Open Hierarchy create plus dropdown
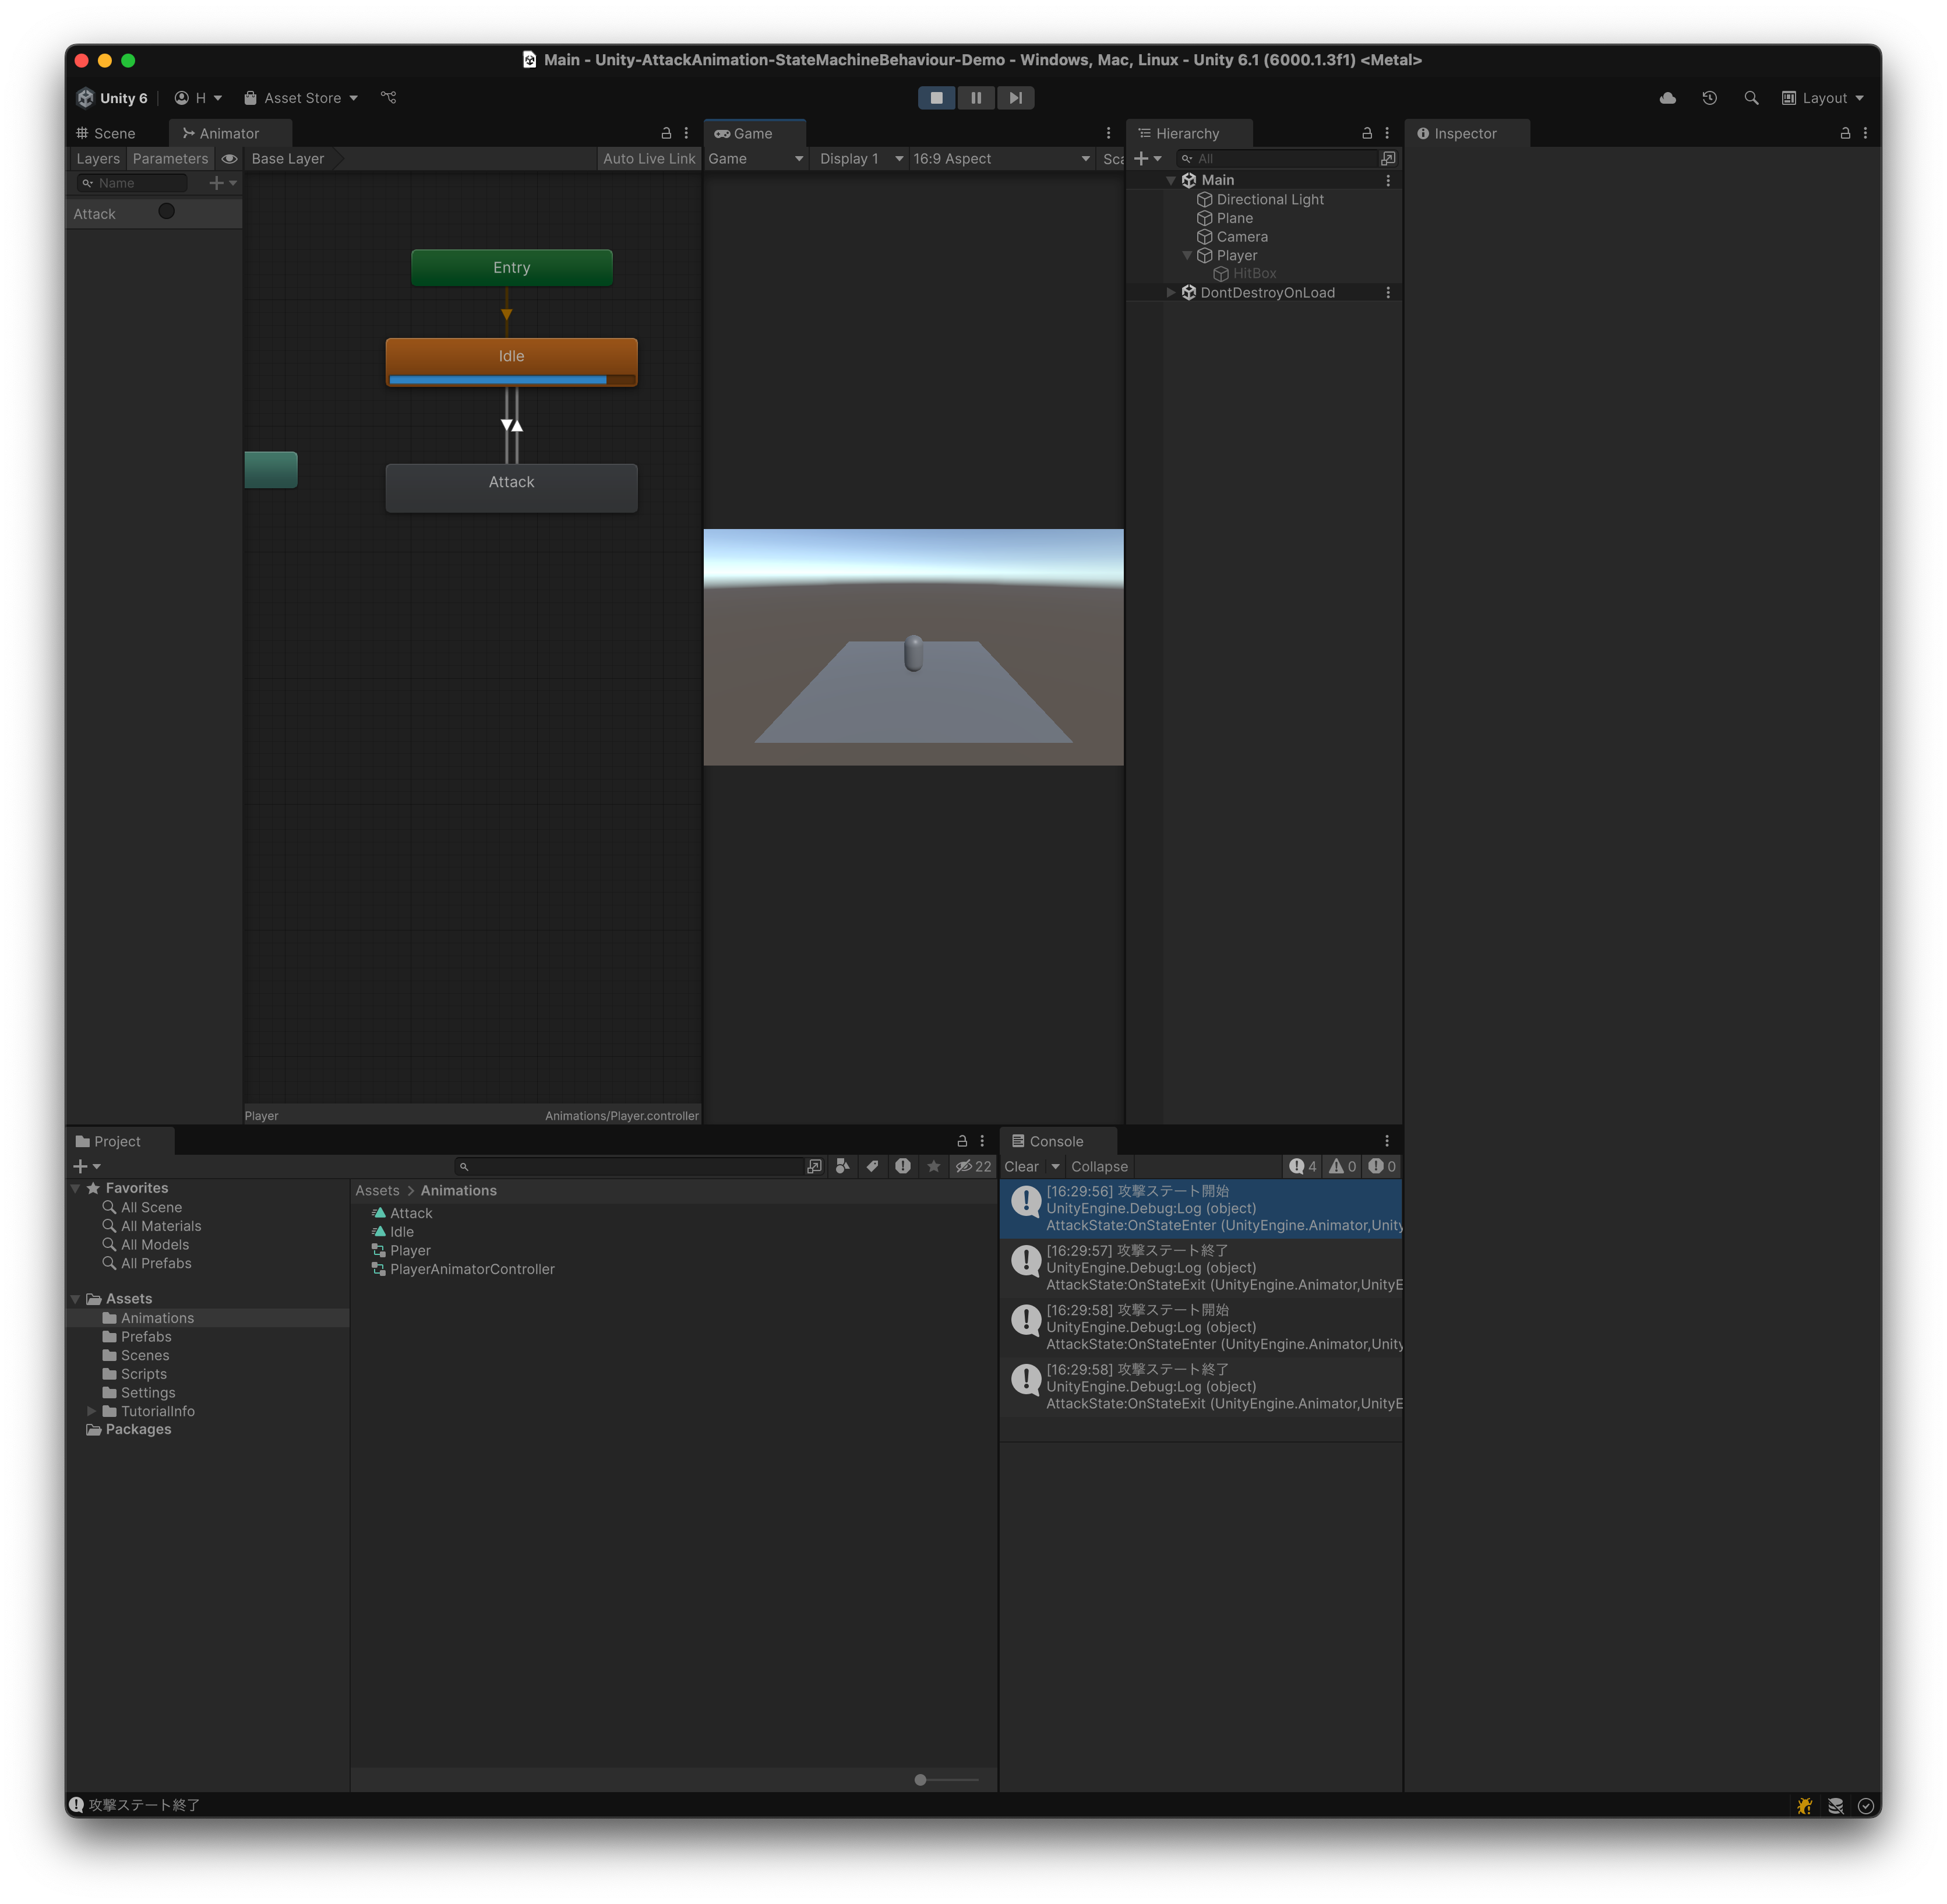 click(x=1147, y=159)
